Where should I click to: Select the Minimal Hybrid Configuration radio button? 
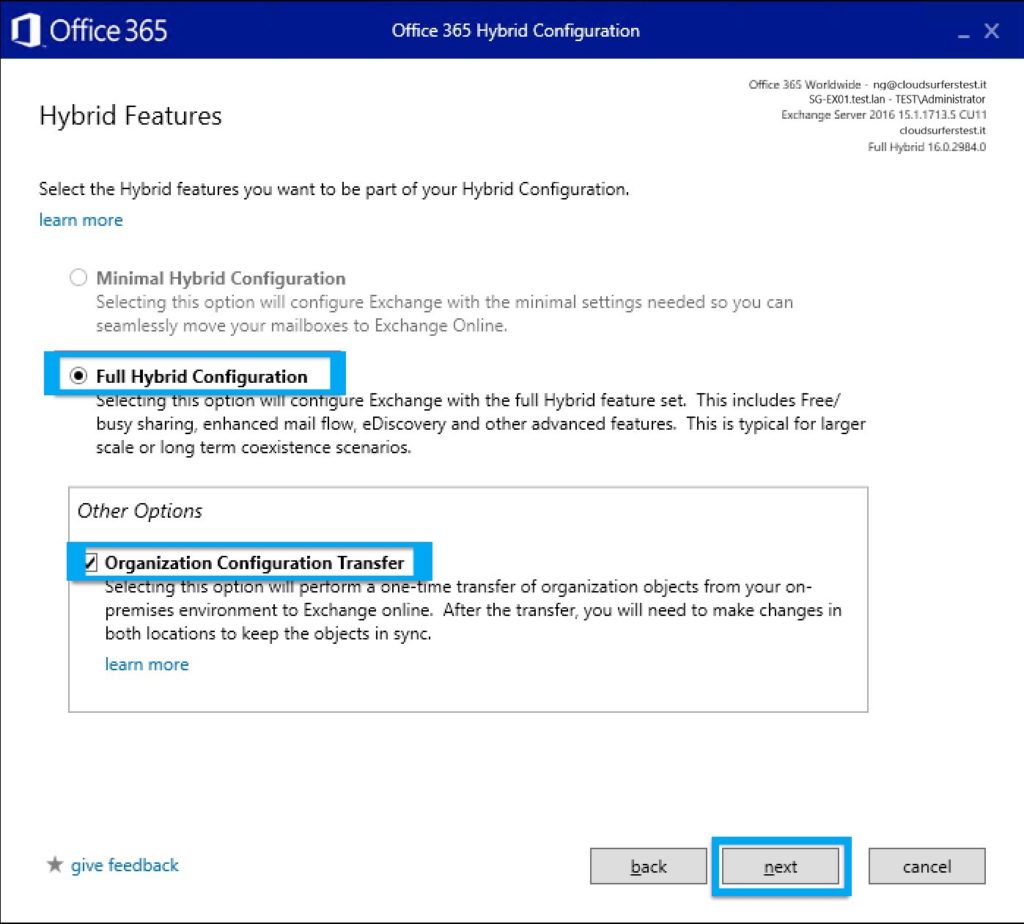point(78,278)
